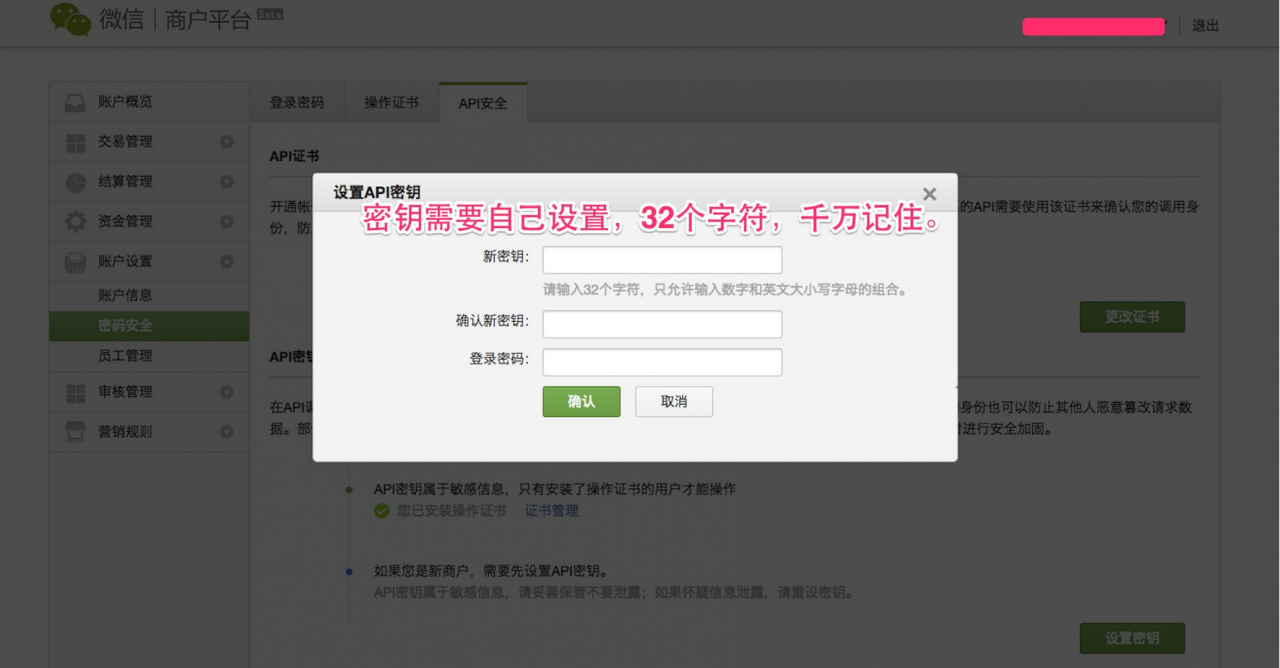Click the 资金管理 gear icon
The width and height of the screenshot is (1280, 668).
[75, 221]
